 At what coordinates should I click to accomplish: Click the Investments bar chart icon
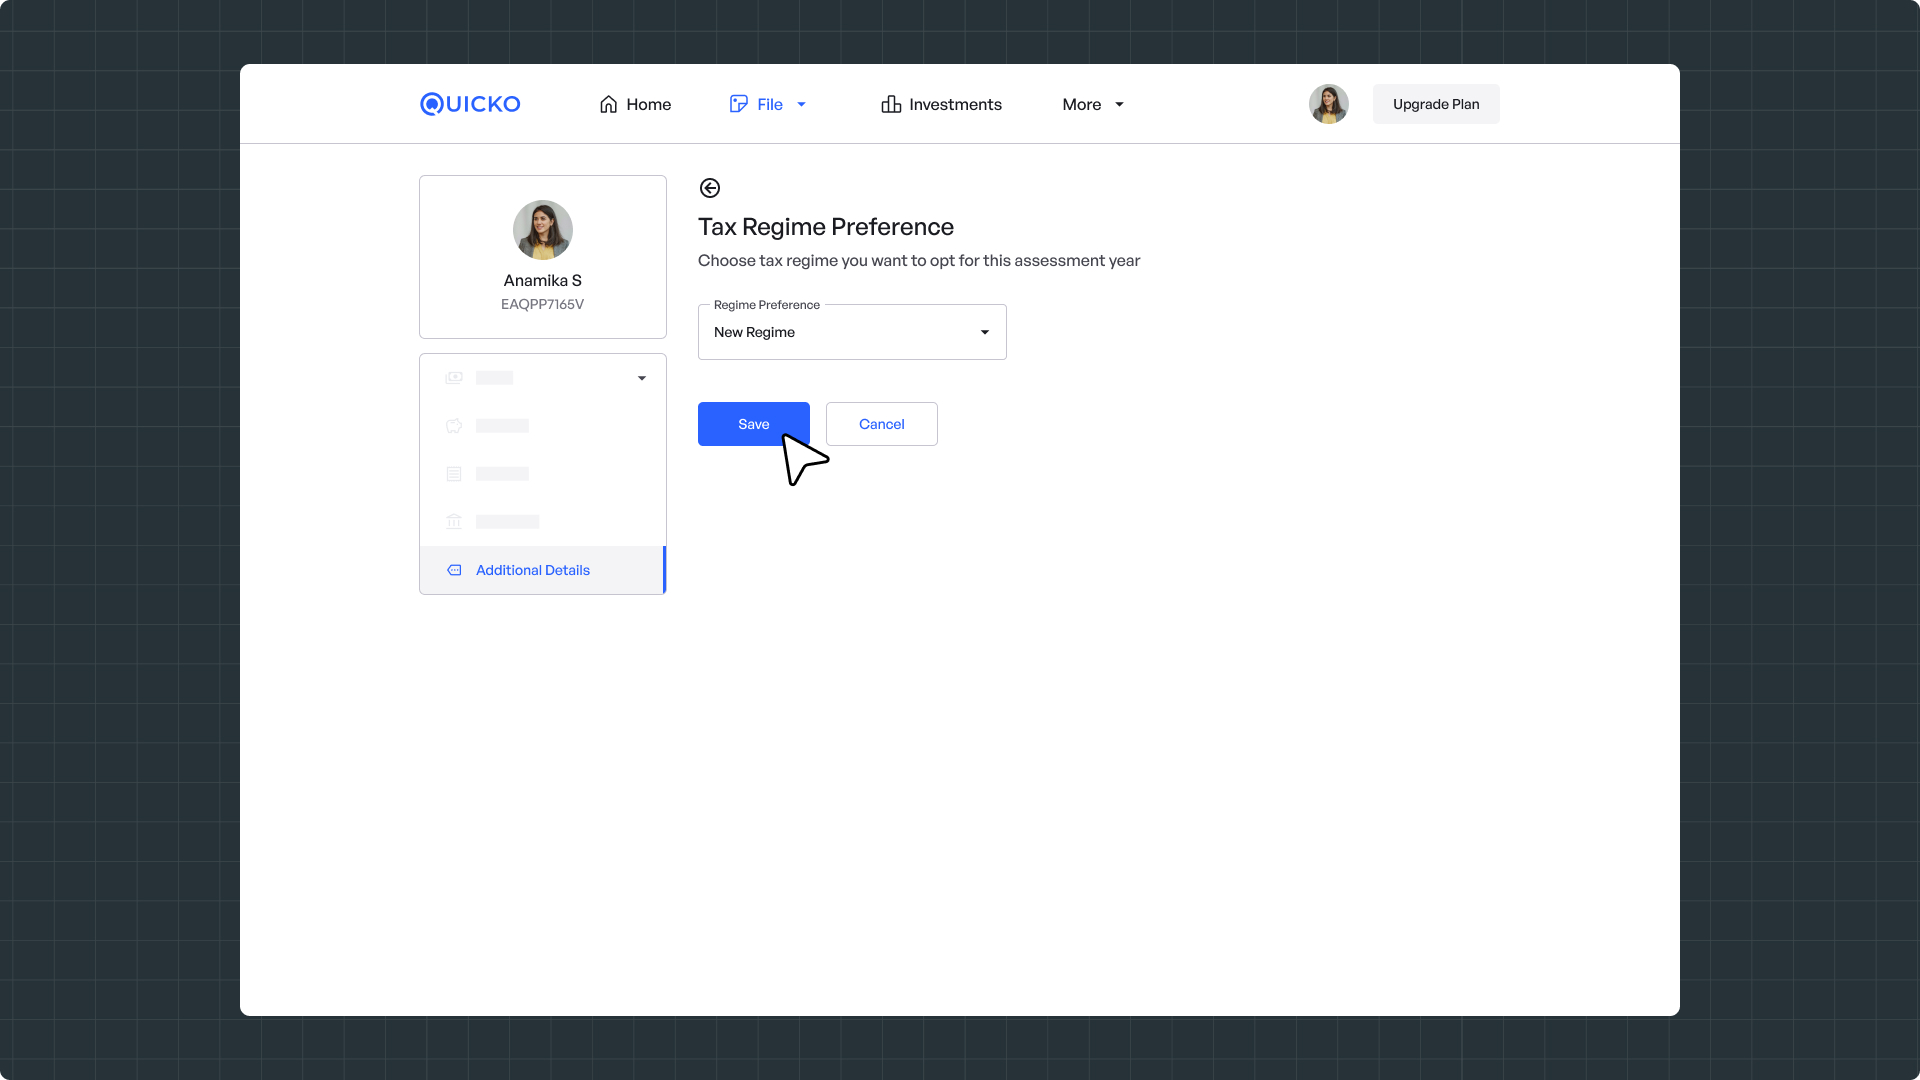pyautogui.click(x=891, y=104)
